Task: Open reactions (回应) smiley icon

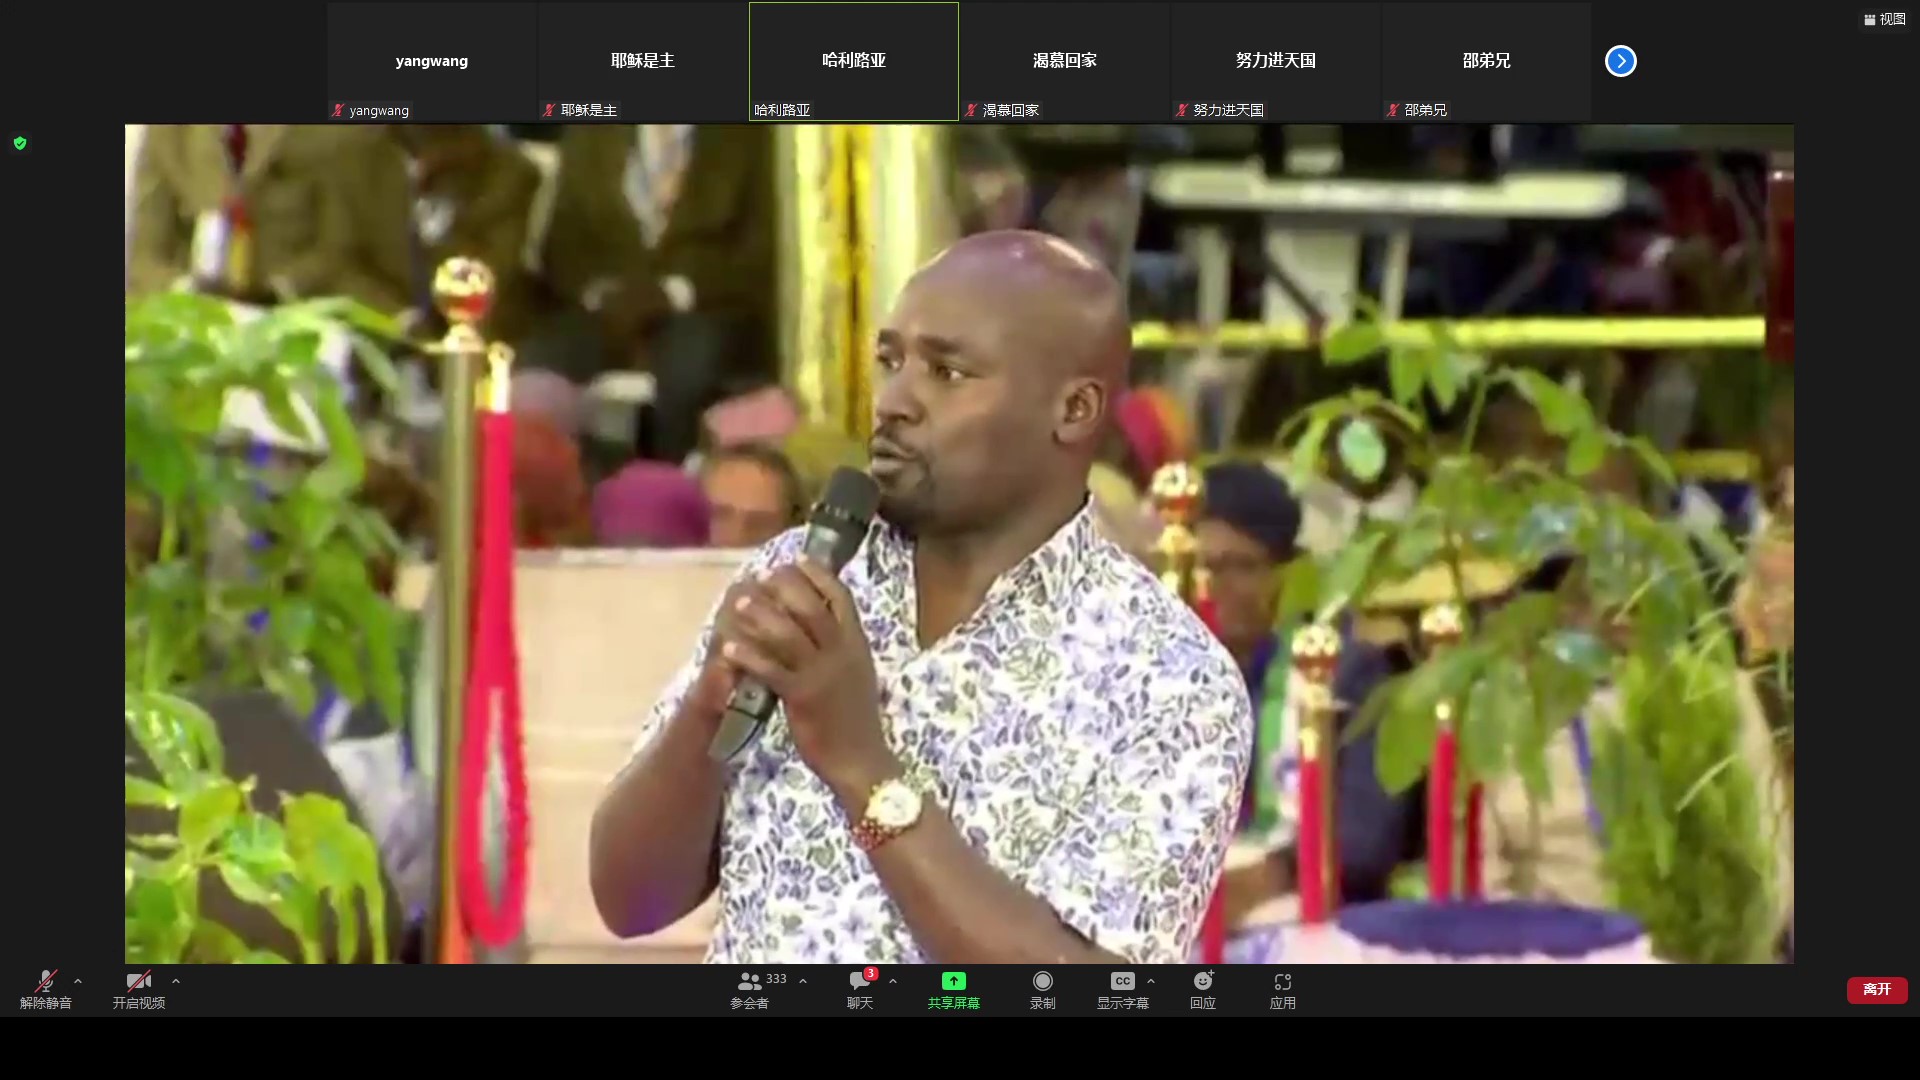Action: (x=1202, y=988)
